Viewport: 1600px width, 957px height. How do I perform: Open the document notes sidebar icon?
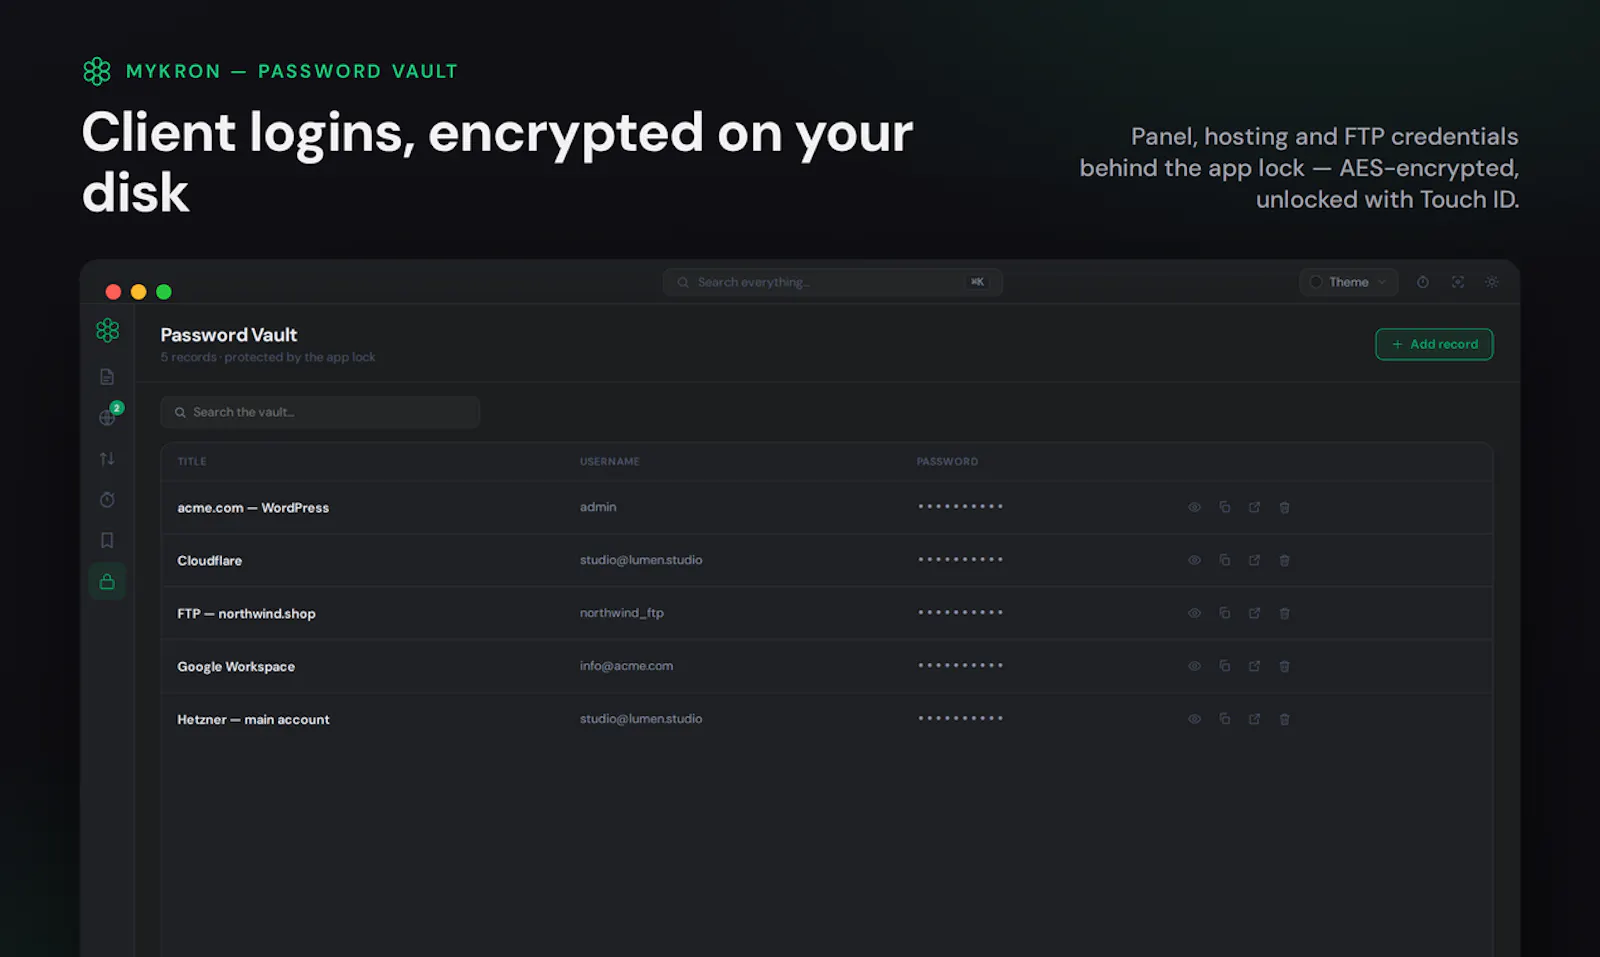click(107, 377)
